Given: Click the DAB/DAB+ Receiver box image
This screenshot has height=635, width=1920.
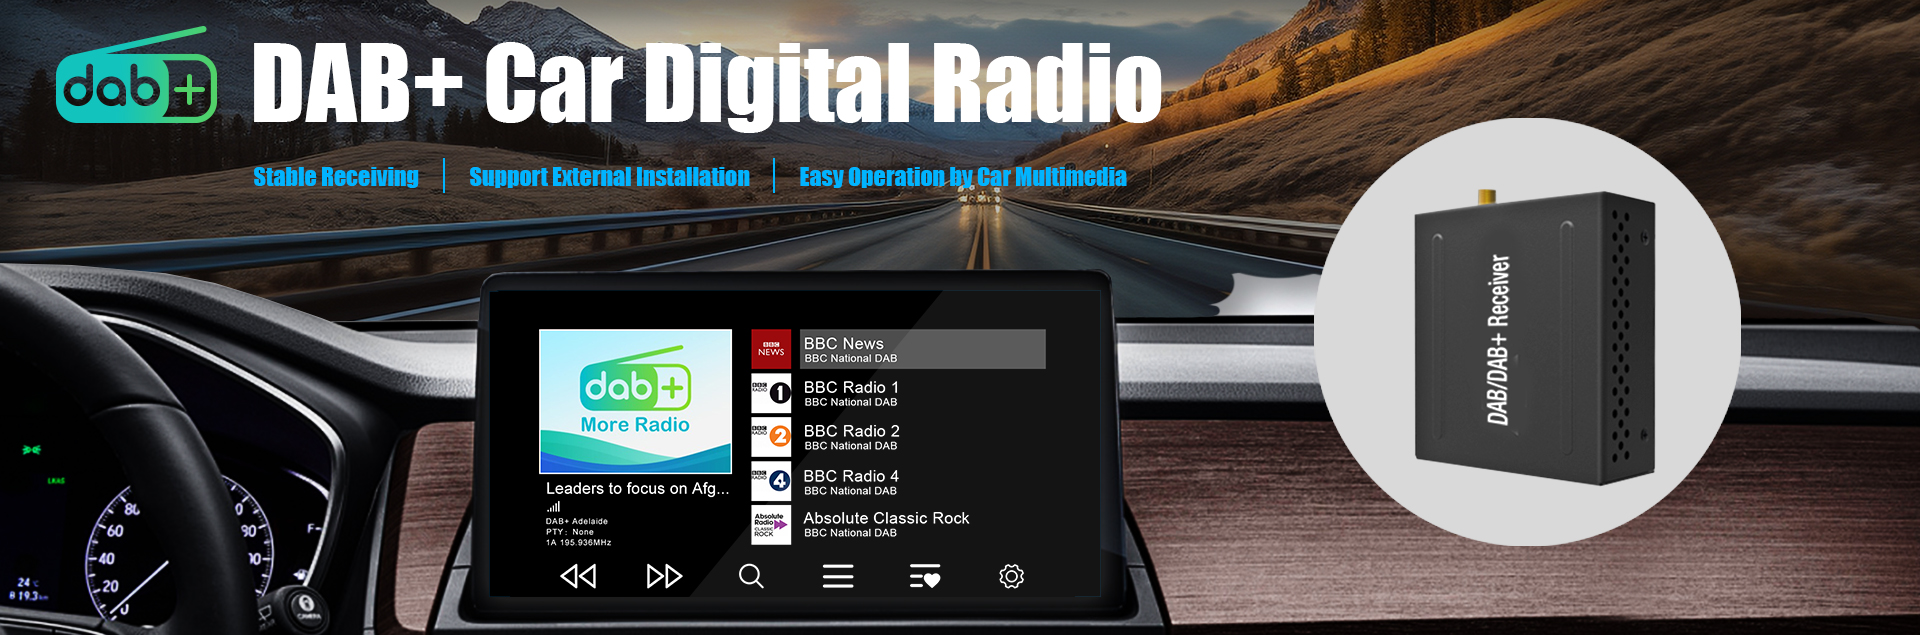Looking at the screenshot, I should coord(1534,338).
